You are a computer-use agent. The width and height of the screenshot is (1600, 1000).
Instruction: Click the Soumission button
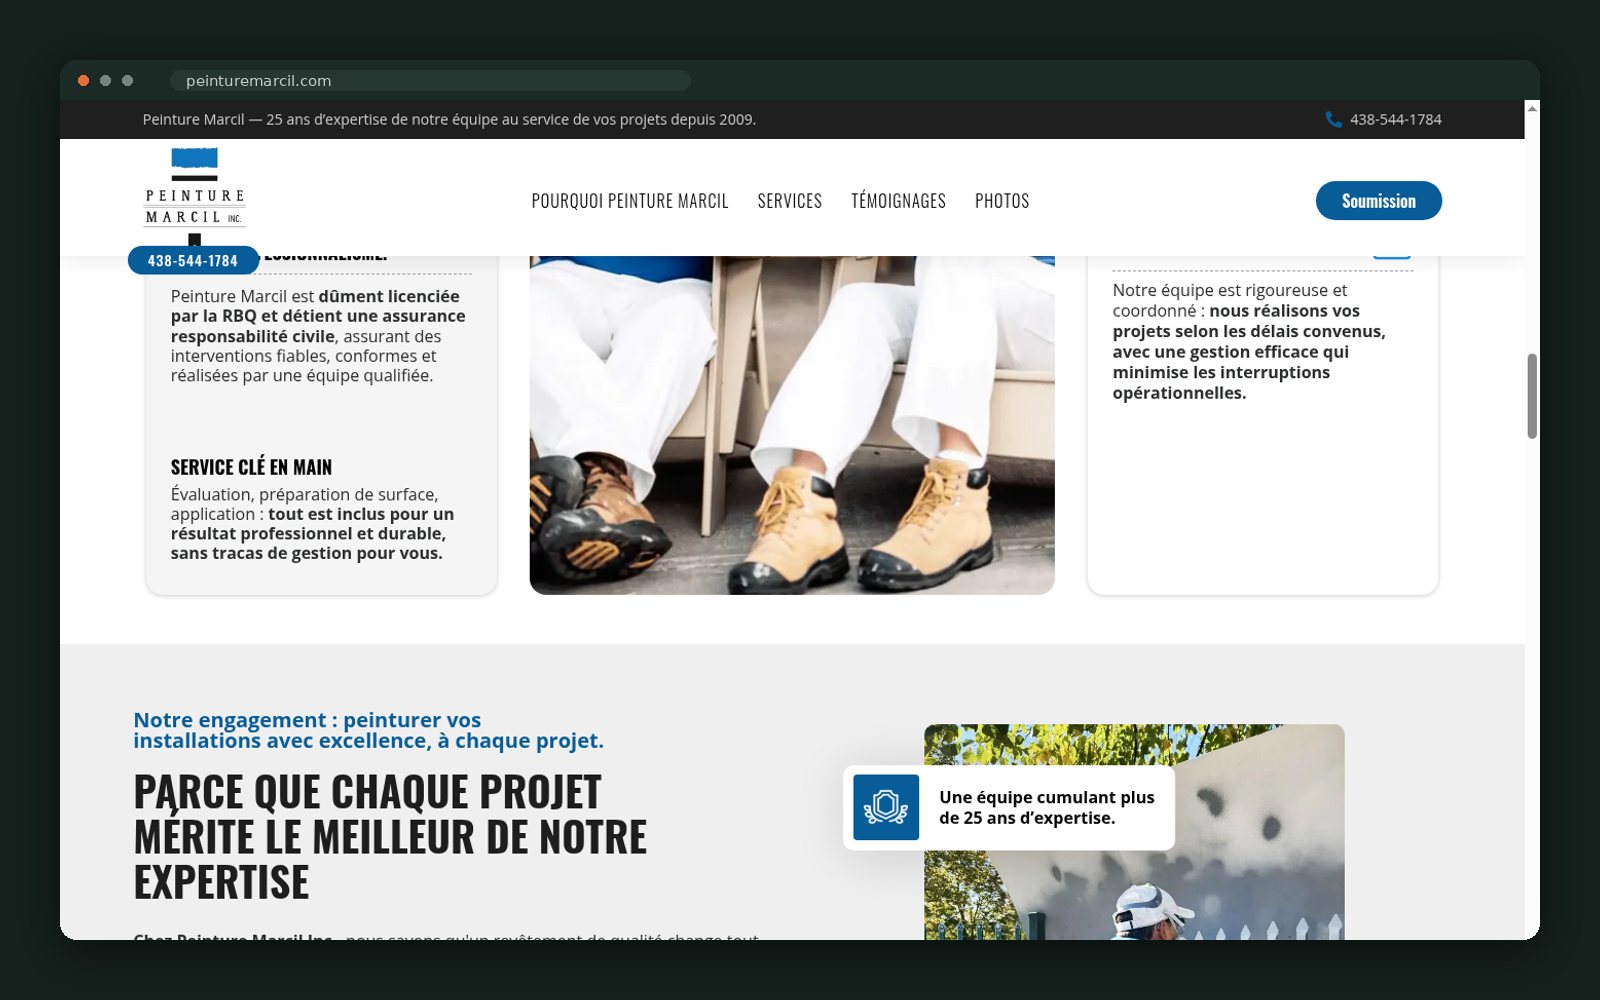tap(1379, 200)
